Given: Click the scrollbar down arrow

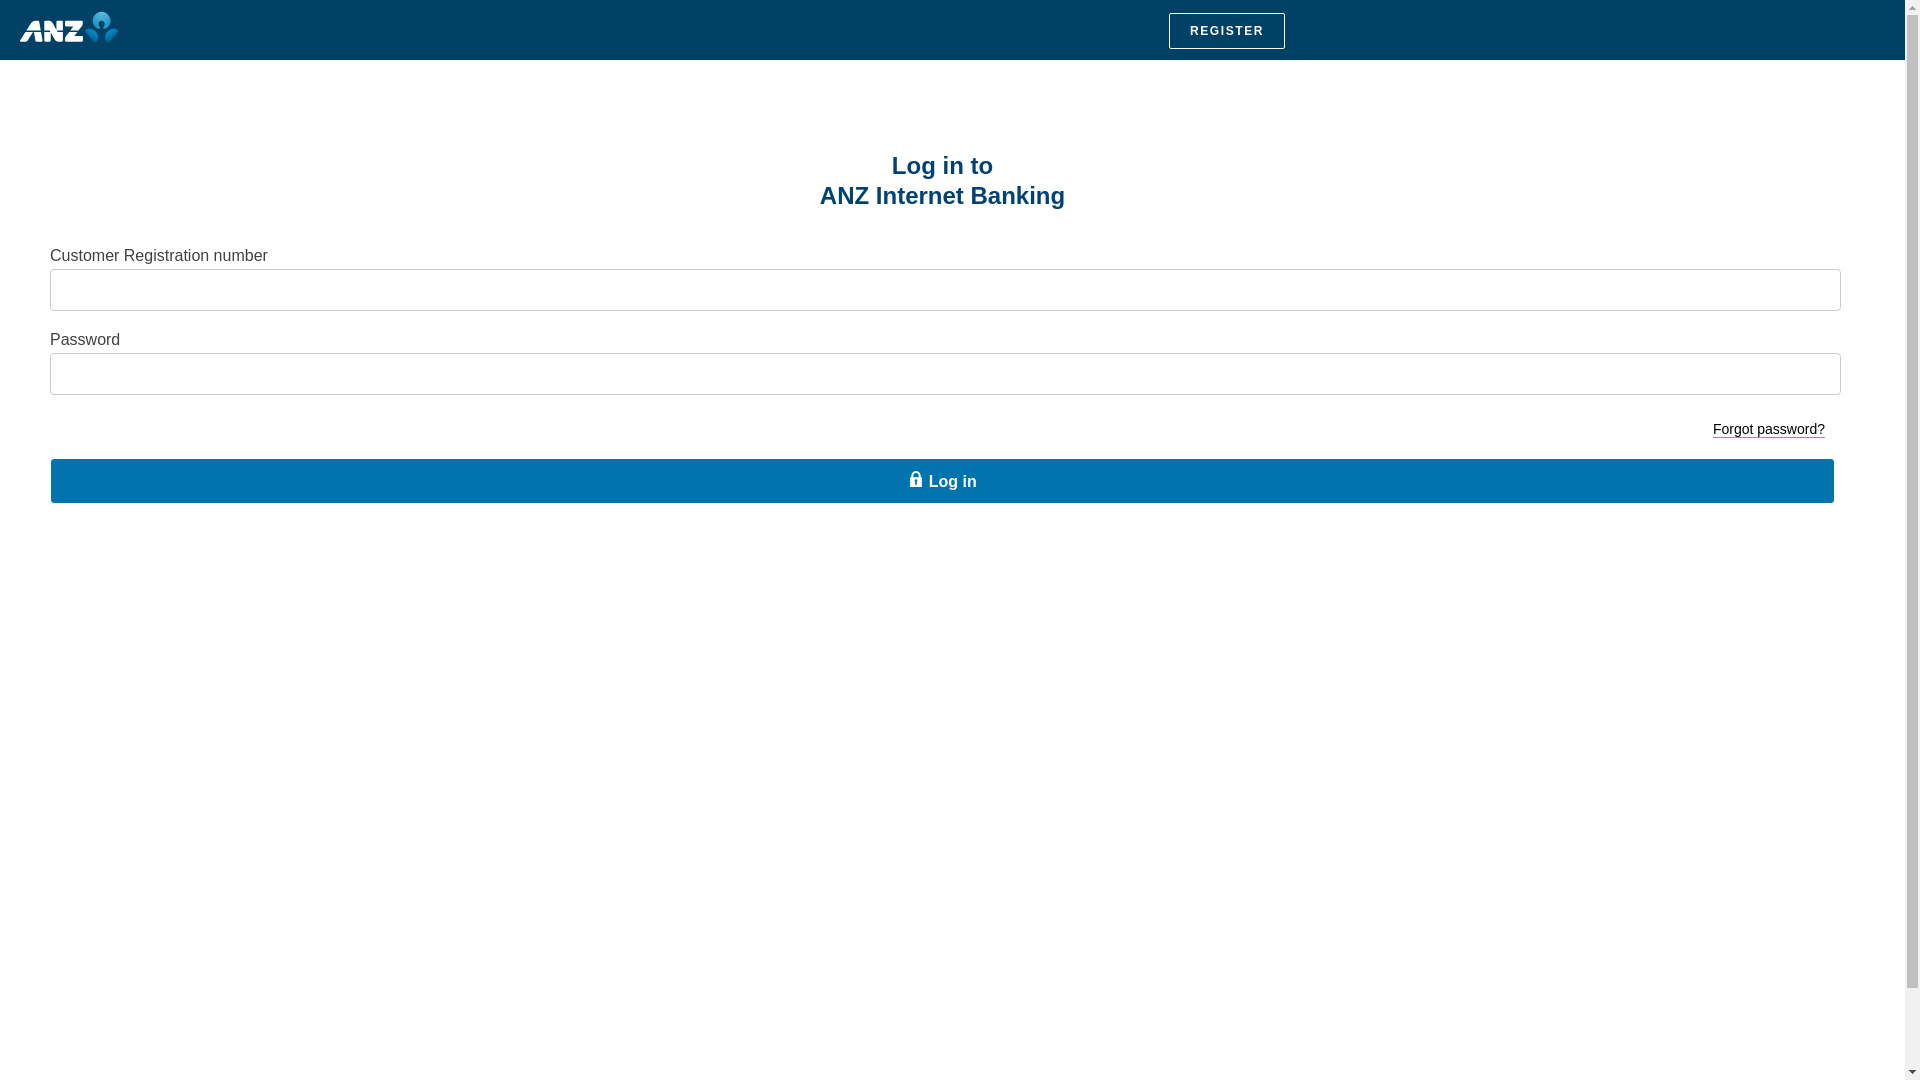Looking at the screenshot, I should click(x=1912, y=1072).
